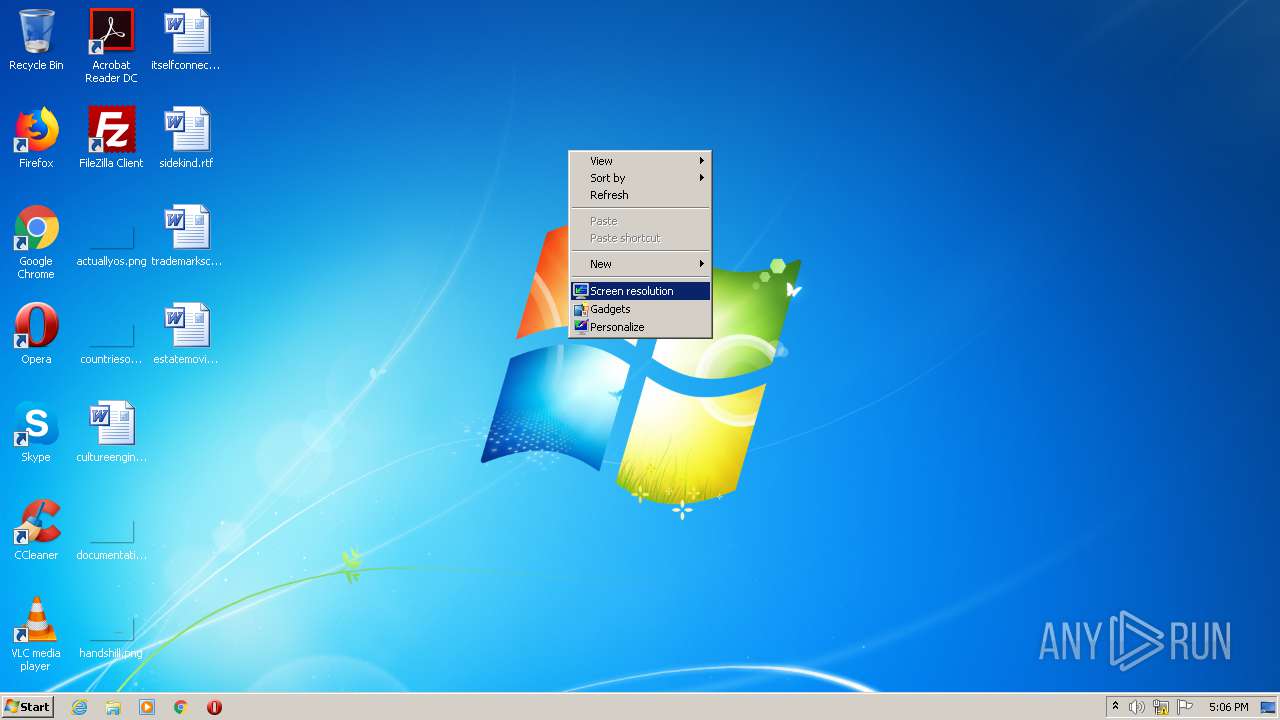Choose Screen resolution in context menu
Image resolution: width=1280 pixels, height=720 pixels.
tap(640, 291)
